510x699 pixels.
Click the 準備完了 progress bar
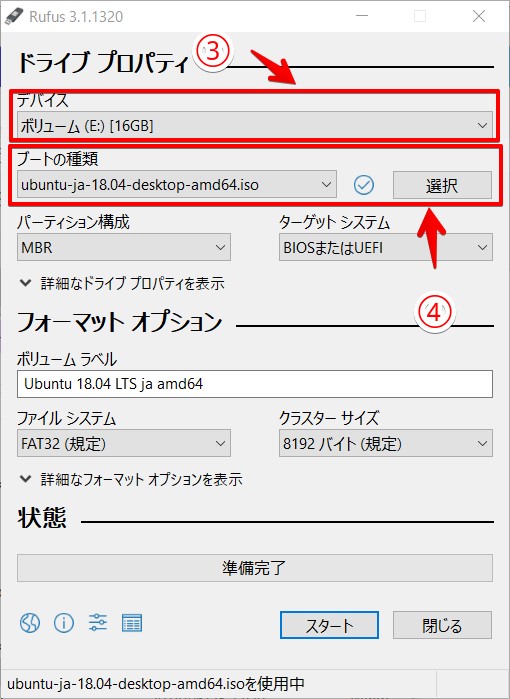[x=255, y=568]
